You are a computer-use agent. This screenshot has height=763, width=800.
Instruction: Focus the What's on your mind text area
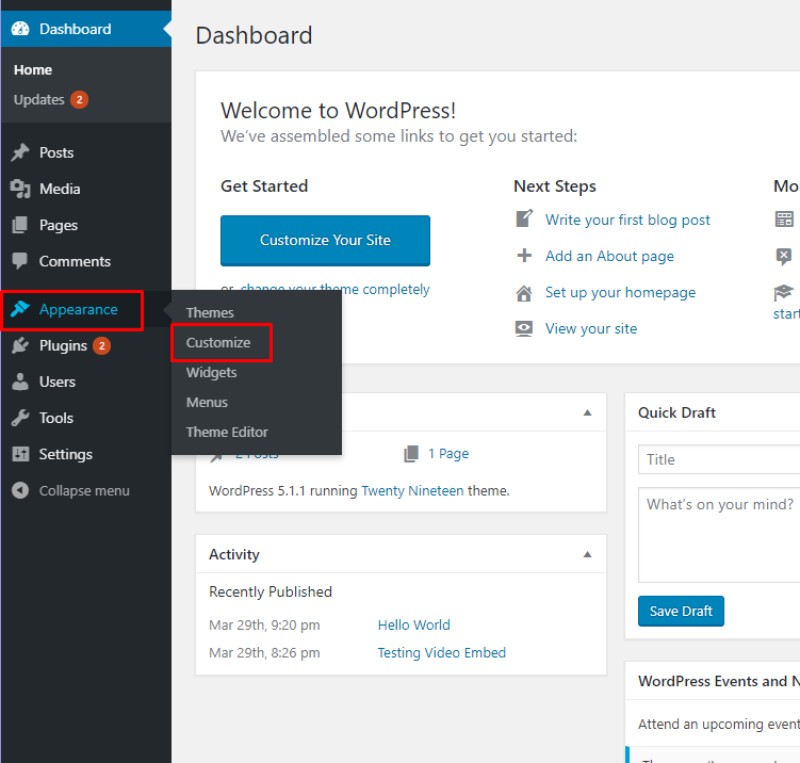(x=719, y=535)
